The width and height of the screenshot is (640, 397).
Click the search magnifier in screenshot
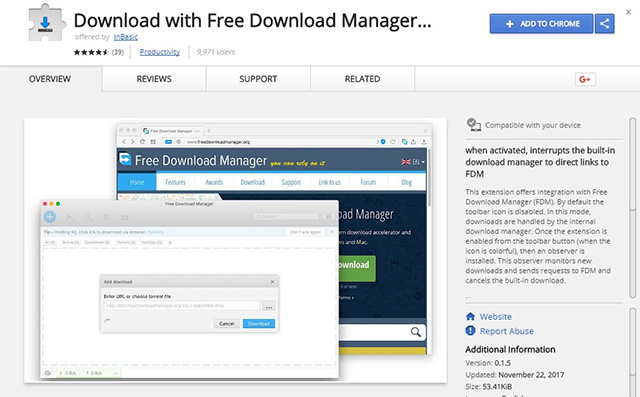[416, 332]
